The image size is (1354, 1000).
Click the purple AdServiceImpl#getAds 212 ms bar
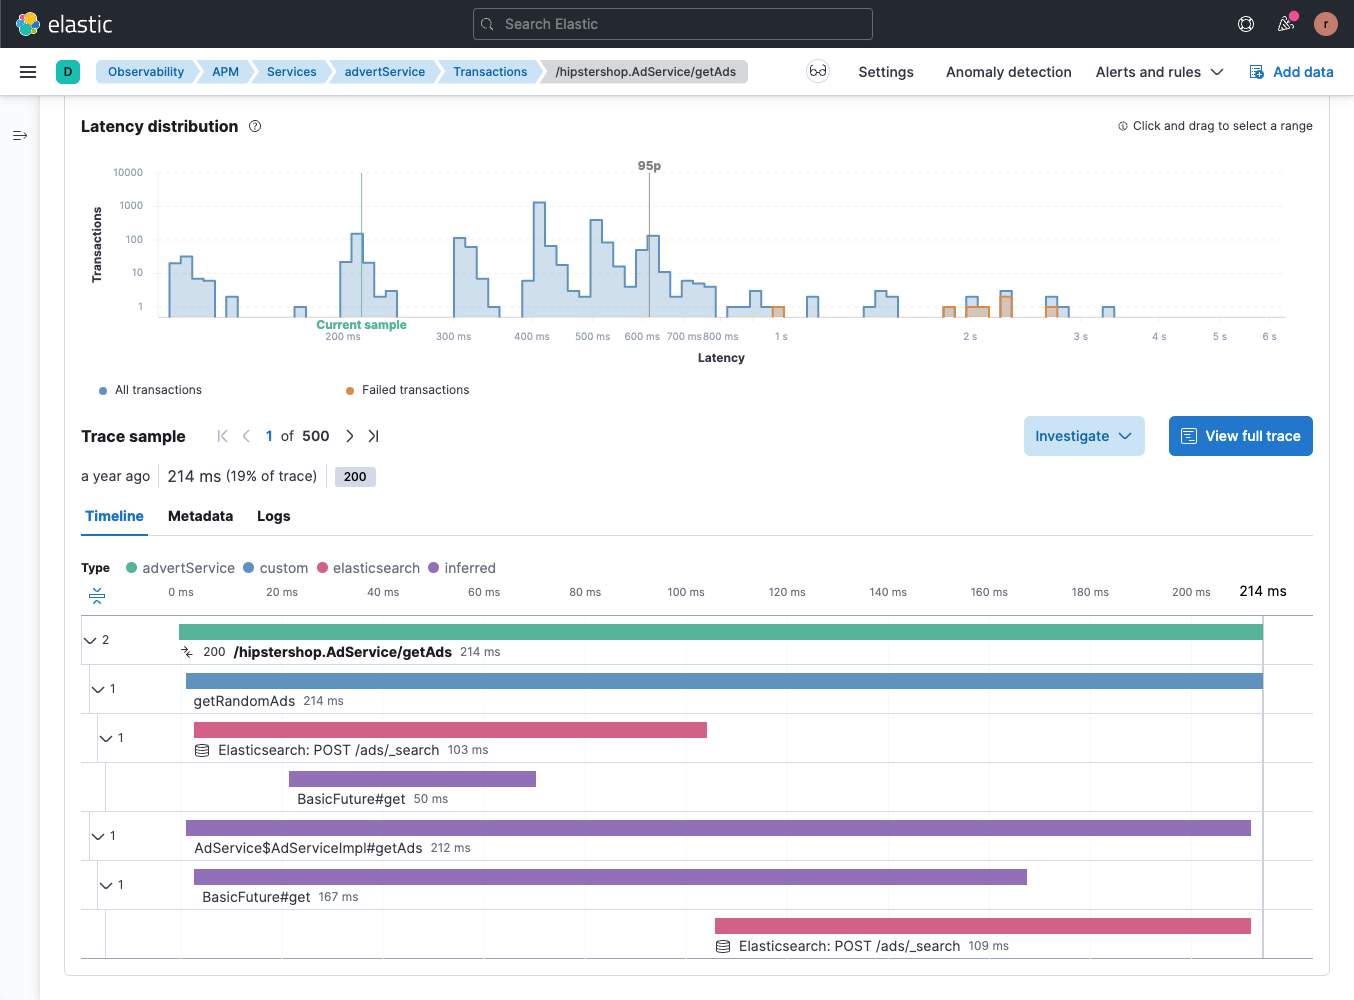(x=718, y=828)
